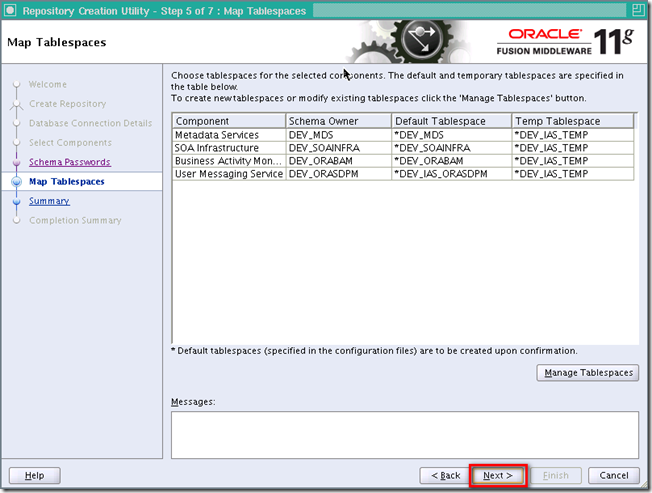Screen dimensions: 652x493
Task: Open the *DEV_MDS default tablespace cell
Action: click(452, 135)
